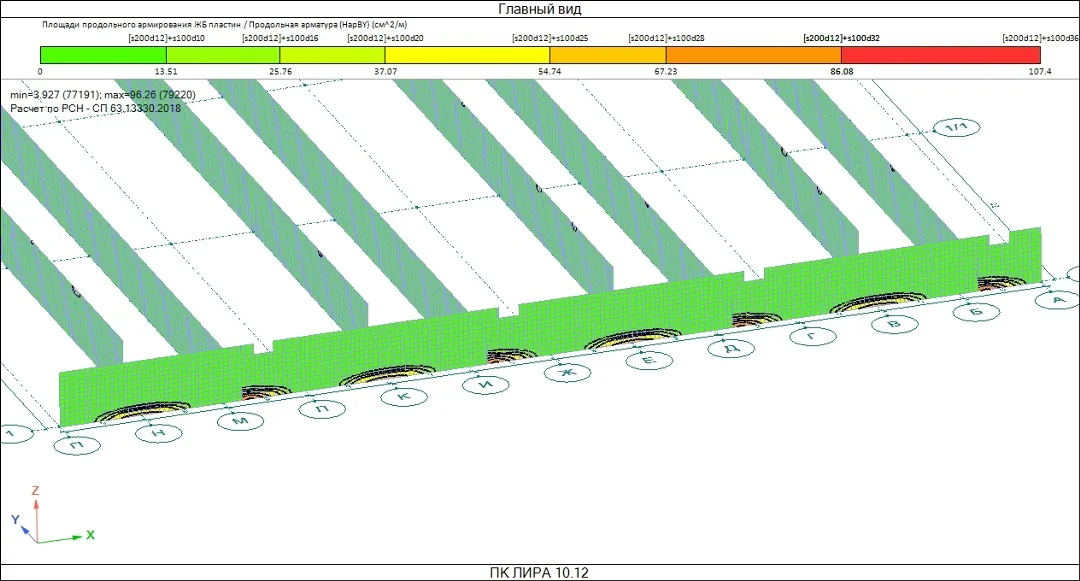Select the reinforcement label [s200d12]+s100d16
The height and width of the screenshot is (581, 1080).
(280, 39)
